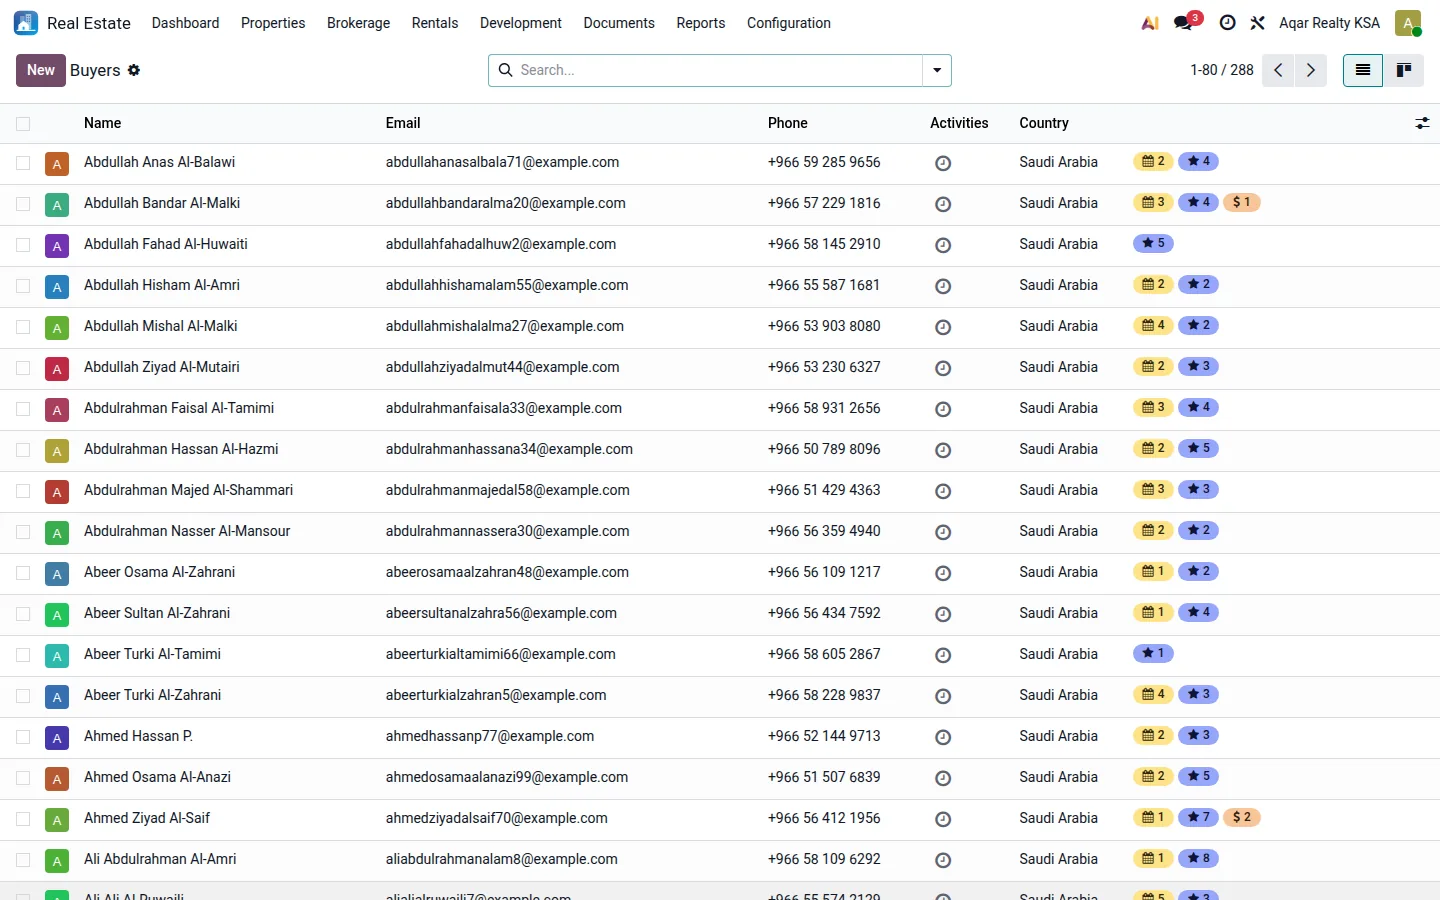Open the Buyers settings gear icon

(x=134, y=70)
